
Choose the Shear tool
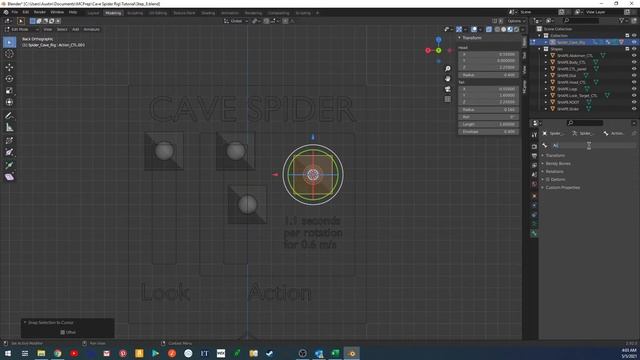coord(9,177)
